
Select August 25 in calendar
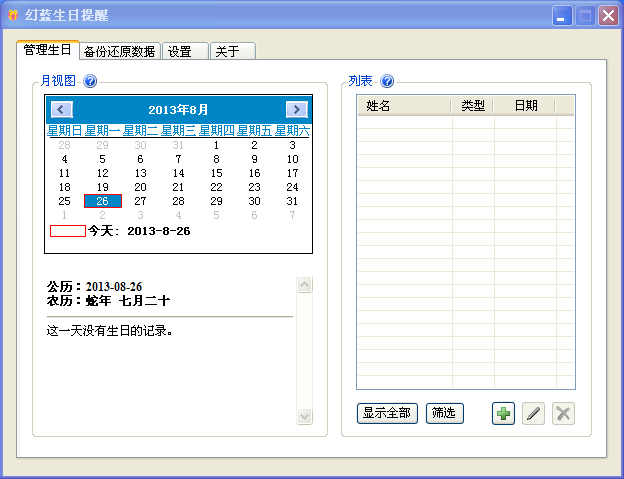[64, 201]
